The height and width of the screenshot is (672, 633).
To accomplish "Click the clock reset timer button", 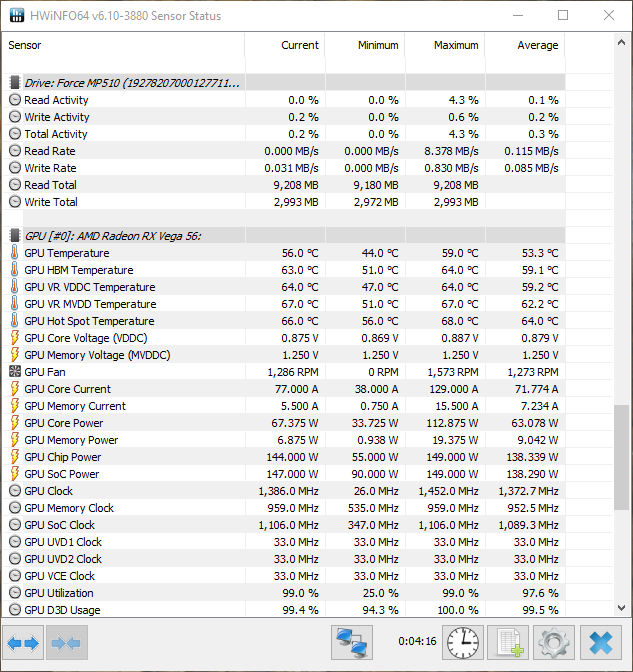I will 463,642.
